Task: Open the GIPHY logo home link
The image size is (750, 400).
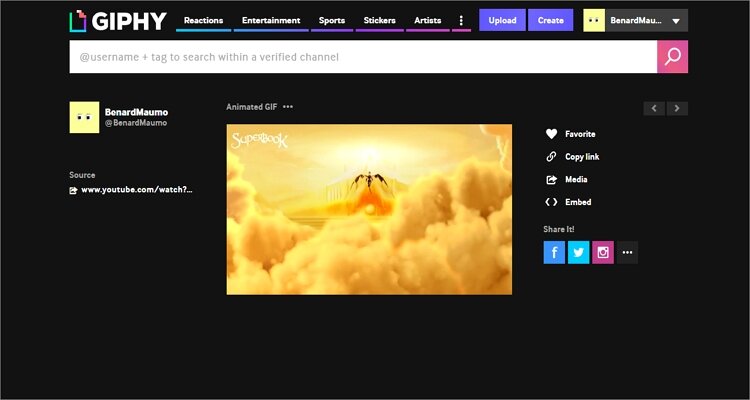Action: (x=118, y=21)
